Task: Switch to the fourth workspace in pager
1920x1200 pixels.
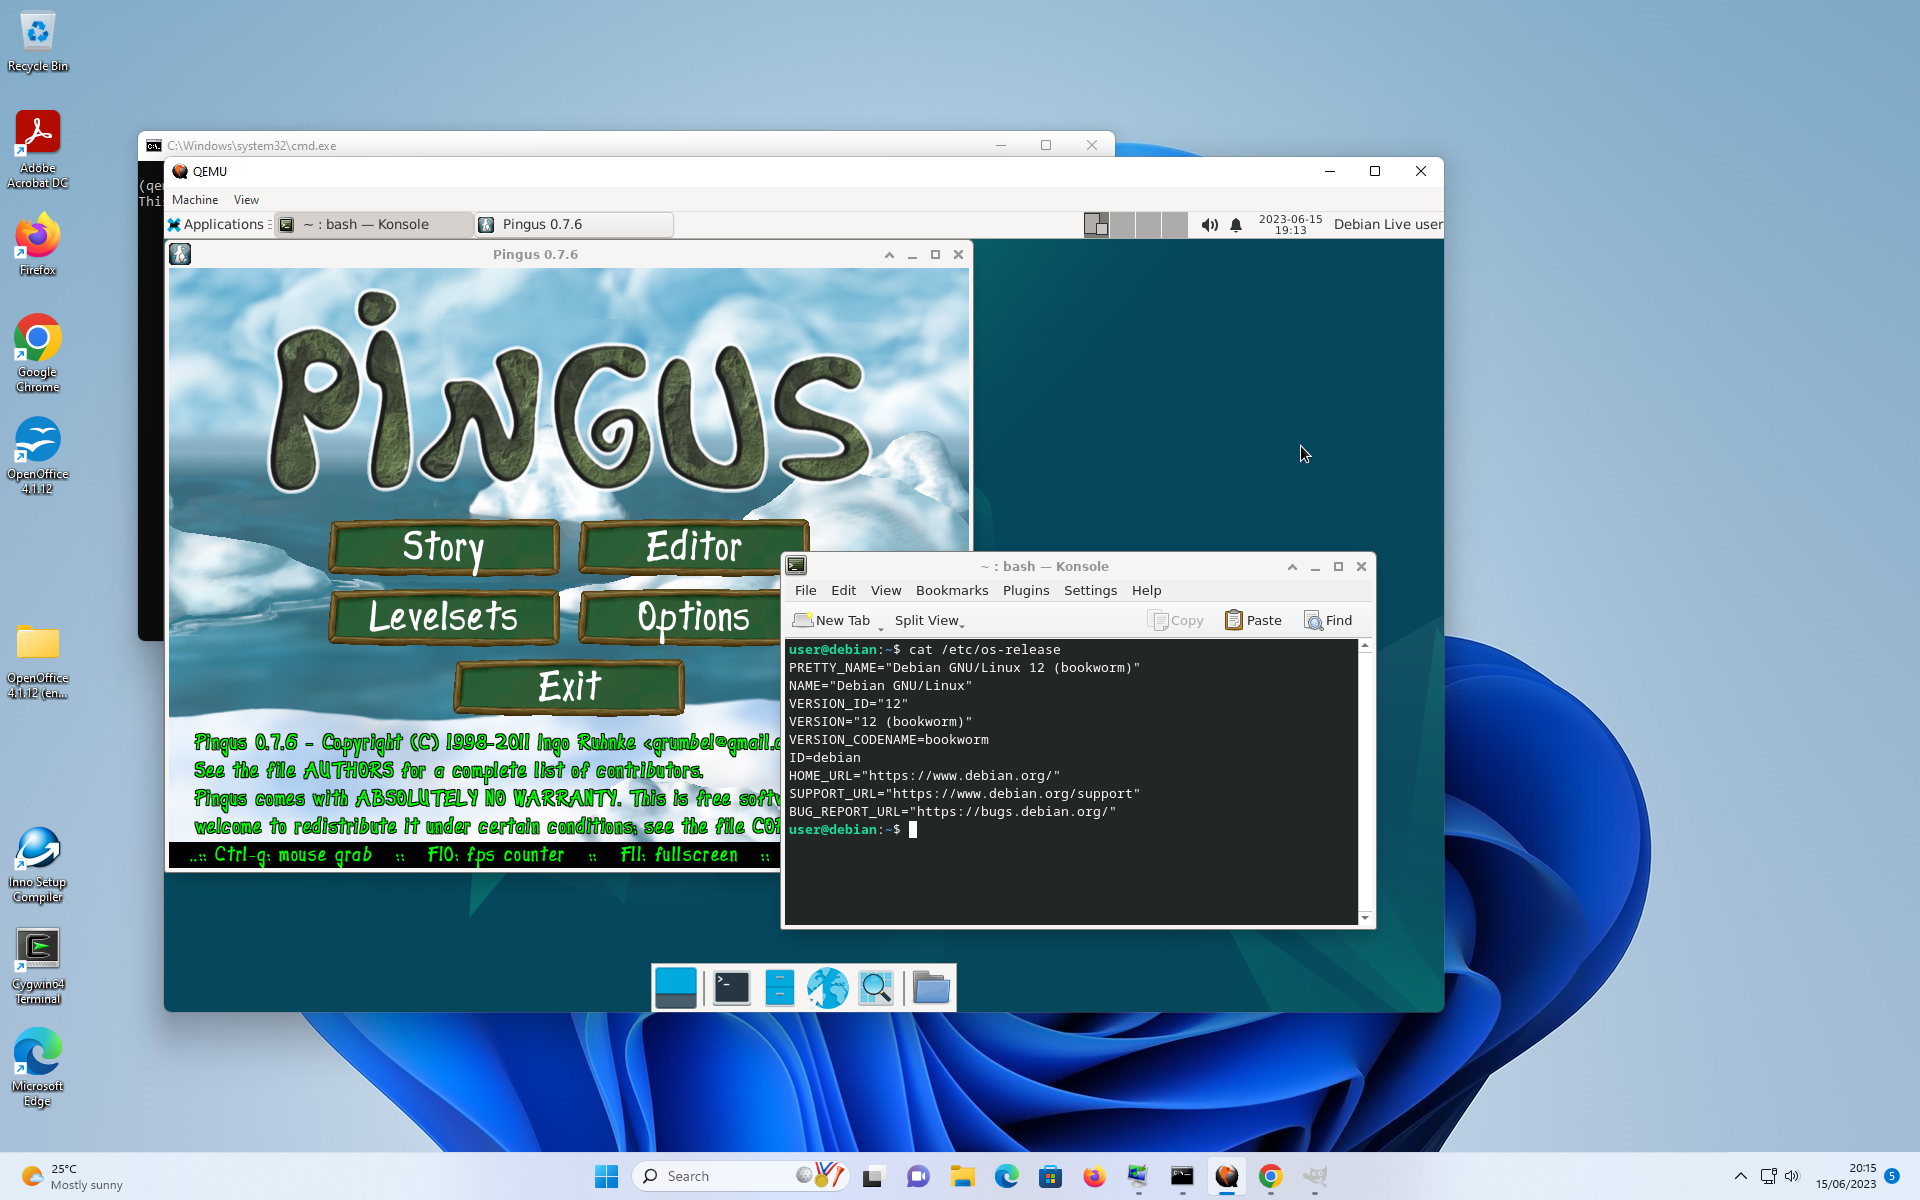Action: tap(1175, 225)
